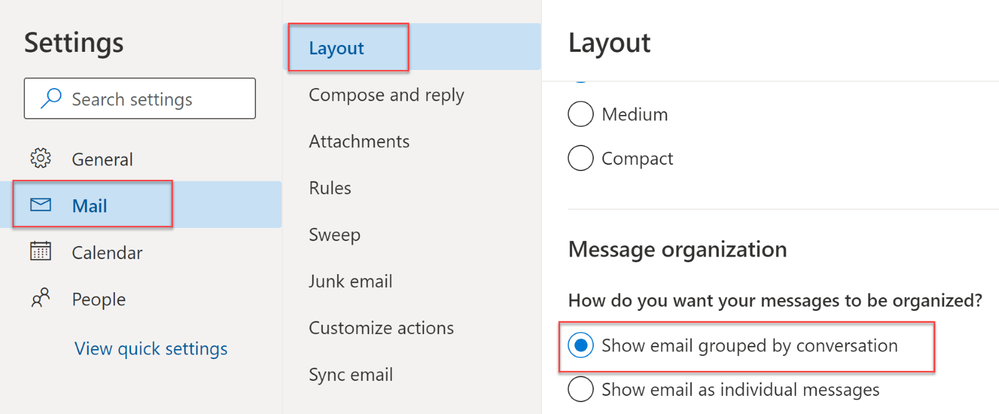
Task: Select Show email grouped by conversation
Action: coord(580,346)
